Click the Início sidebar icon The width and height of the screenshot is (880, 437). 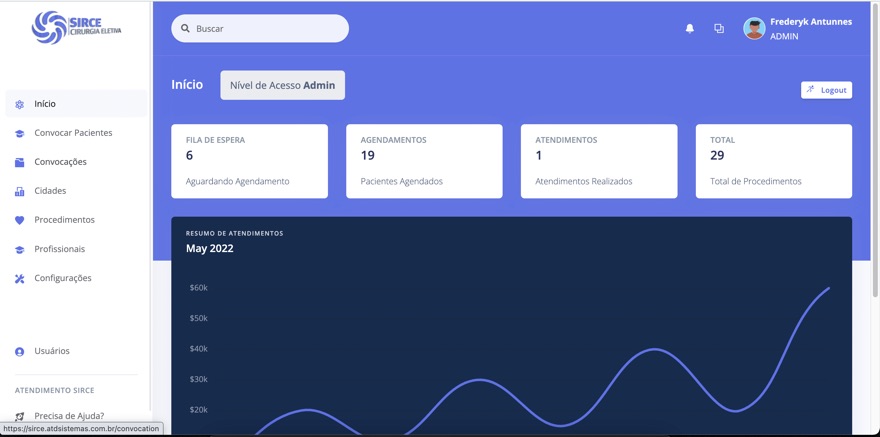click(x=20, y=104)
